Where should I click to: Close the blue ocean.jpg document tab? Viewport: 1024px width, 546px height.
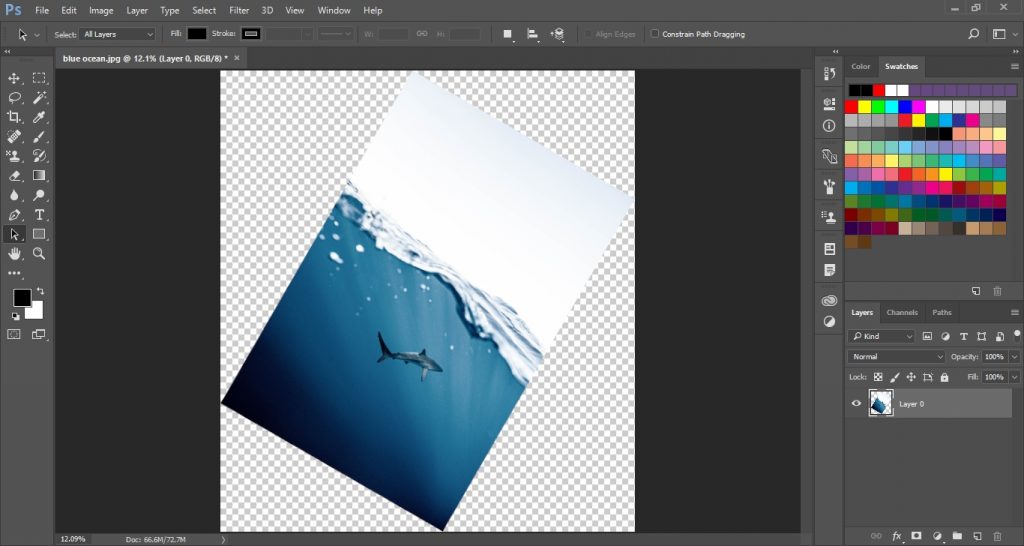(x=236, y=58)
